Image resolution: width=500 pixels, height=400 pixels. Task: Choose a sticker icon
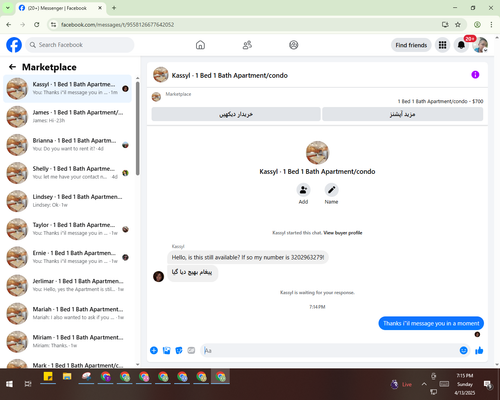(179, 350)
